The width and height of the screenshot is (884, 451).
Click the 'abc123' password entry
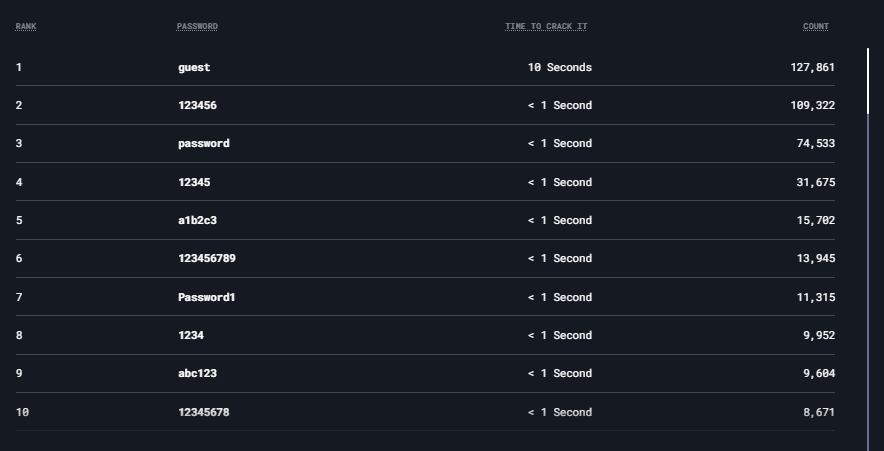pos(197,373)
